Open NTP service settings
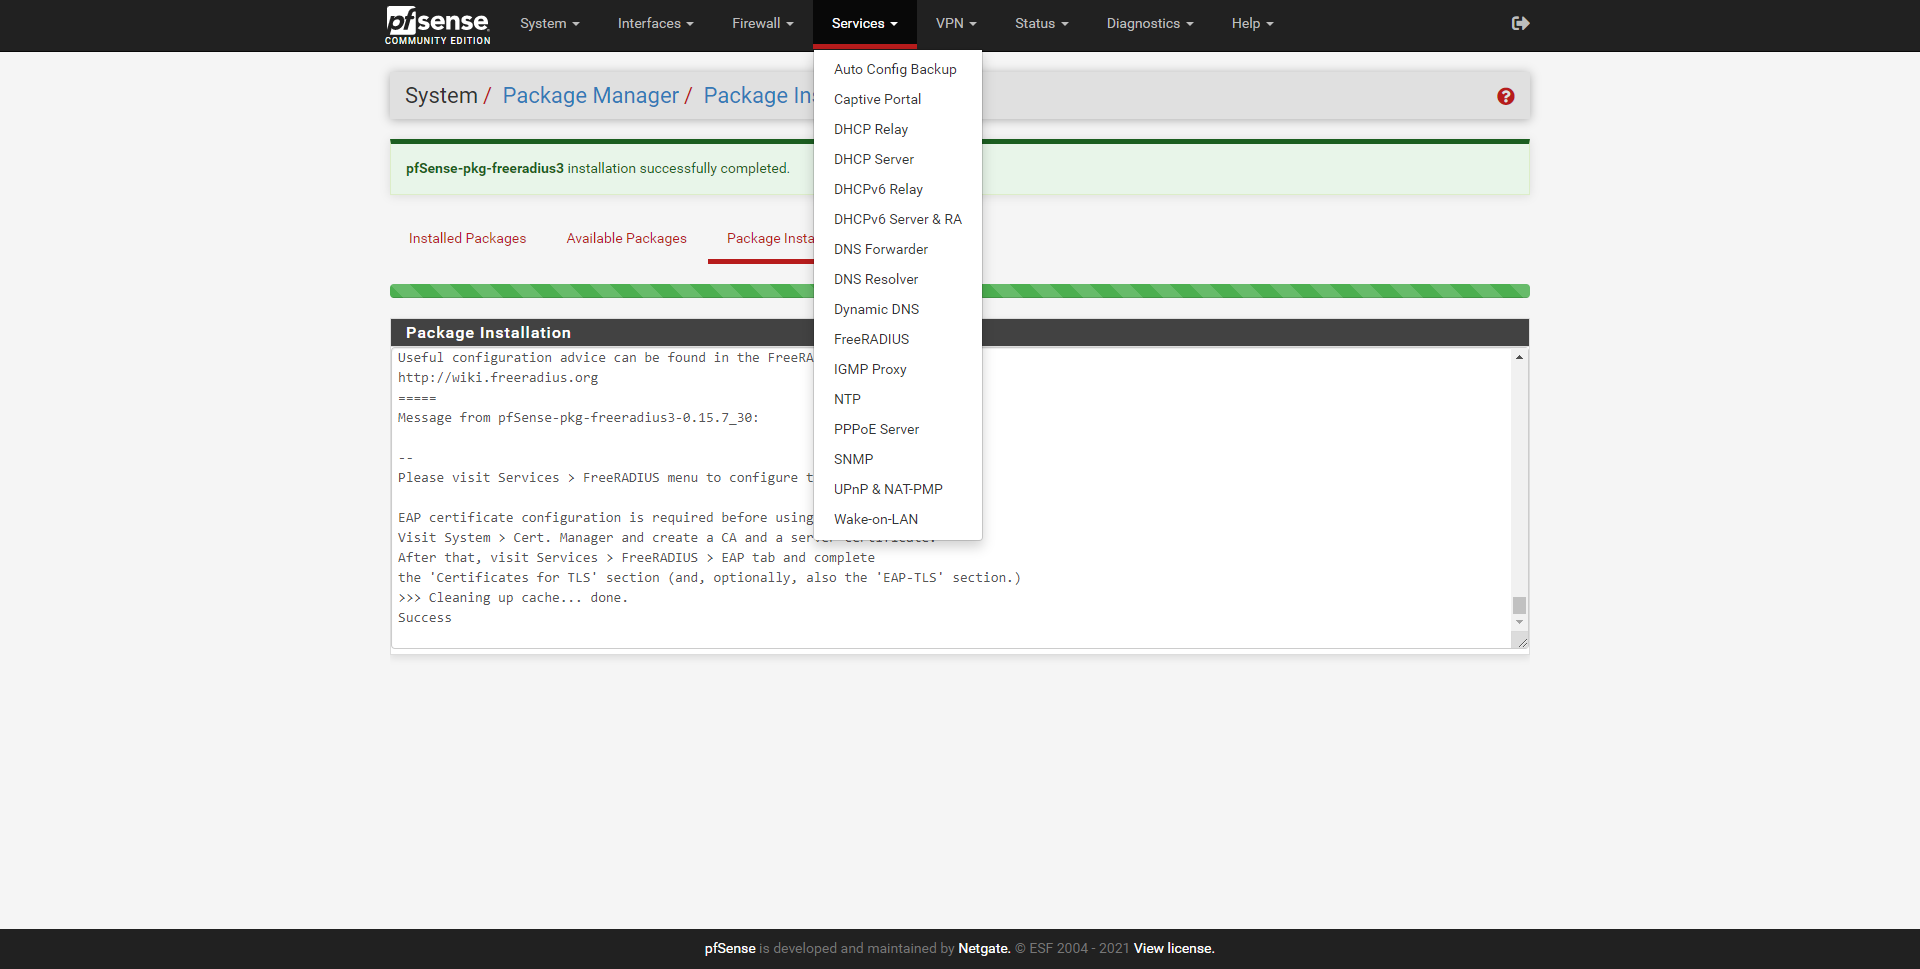Viewport: 1920px width, 969px height. (x=897, y=399)
